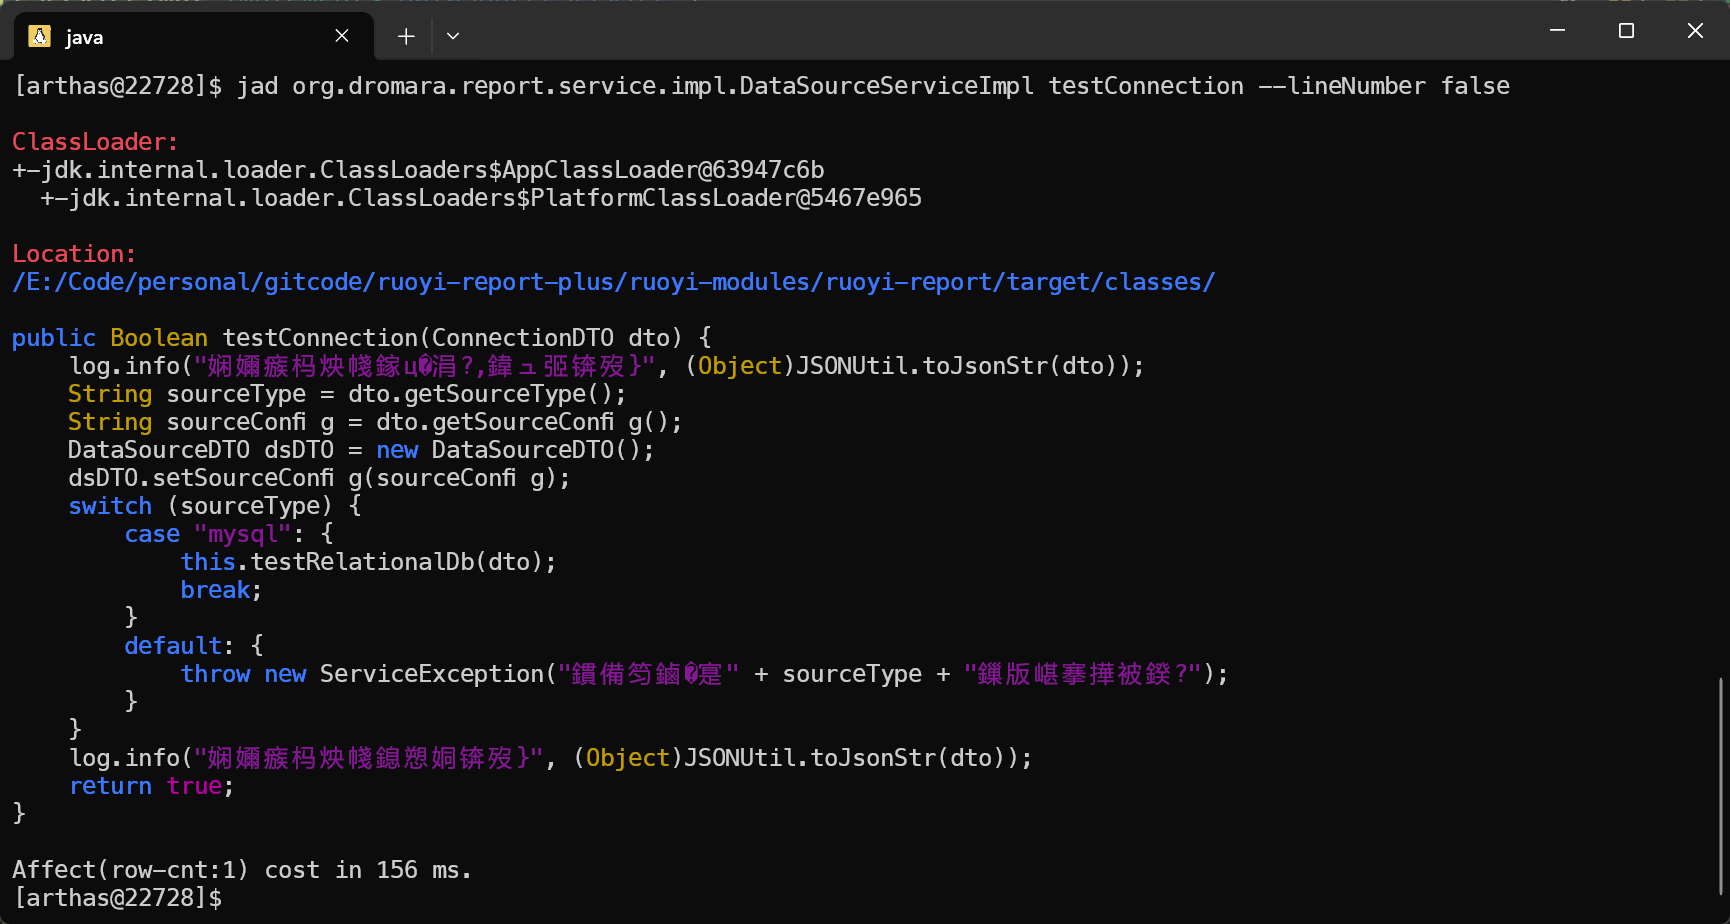This screenshot has width=1730, height=924.
Task: Click AppClassLoader@63947c6b line
Action: point(418,170)
